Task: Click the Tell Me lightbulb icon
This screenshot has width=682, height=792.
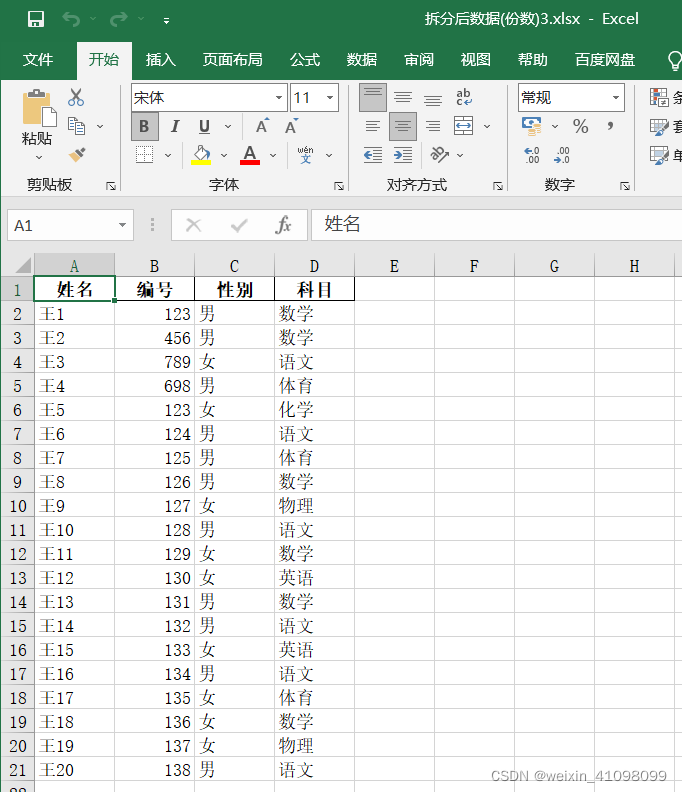Action: [x=674, y=61]
